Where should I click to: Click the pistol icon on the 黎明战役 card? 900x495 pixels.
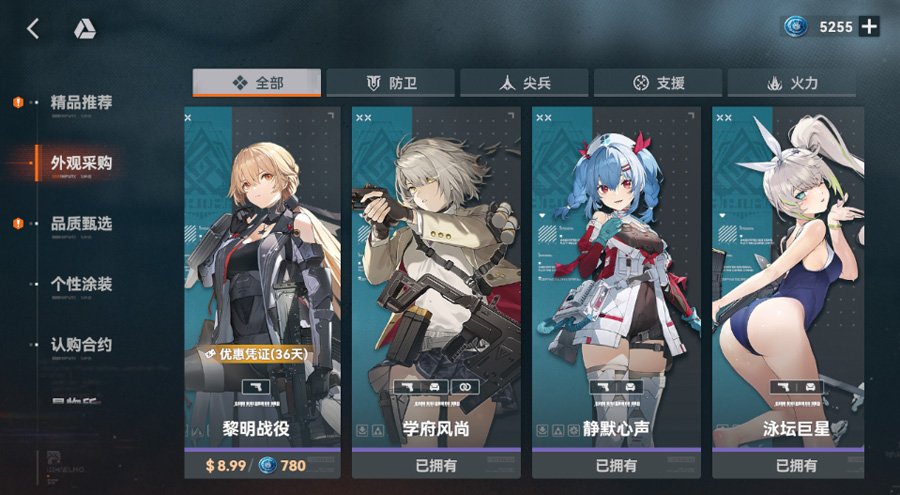click(x=256, y=387)
